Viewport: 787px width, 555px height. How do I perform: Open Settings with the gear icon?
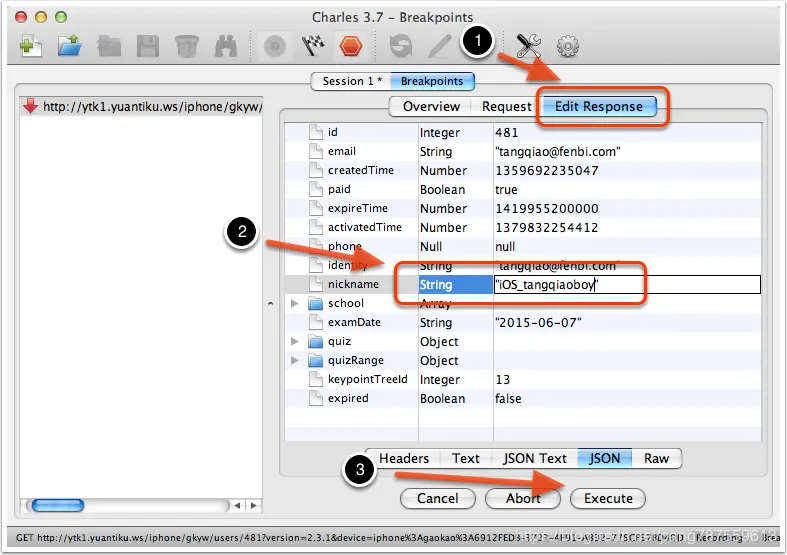coord(568,47)
